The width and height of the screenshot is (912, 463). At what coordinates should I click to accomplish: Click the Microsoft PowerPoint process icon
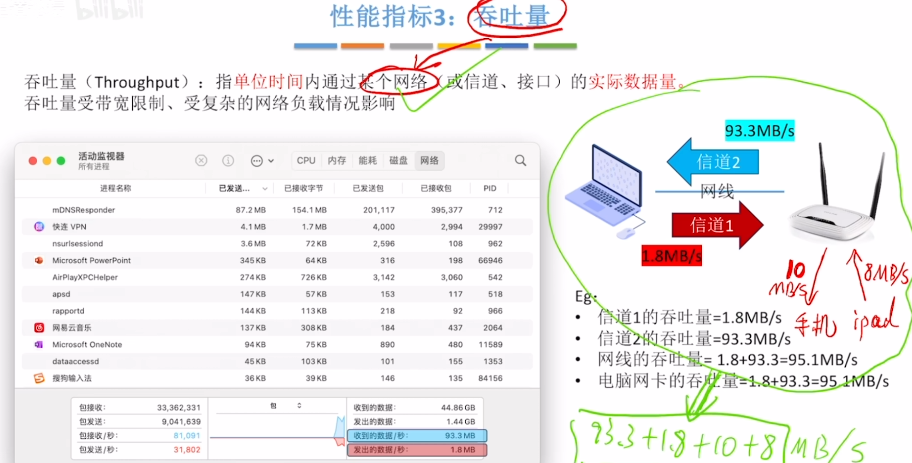click(x=39, y=260)
